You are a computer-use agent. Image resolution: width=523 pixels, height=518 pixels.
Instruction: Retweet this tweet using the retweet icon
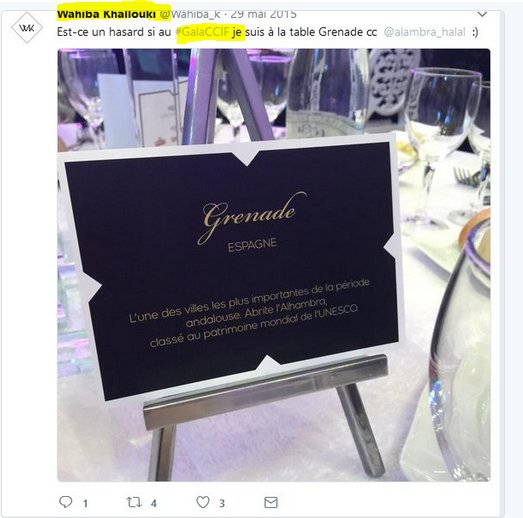coord(134,502)
